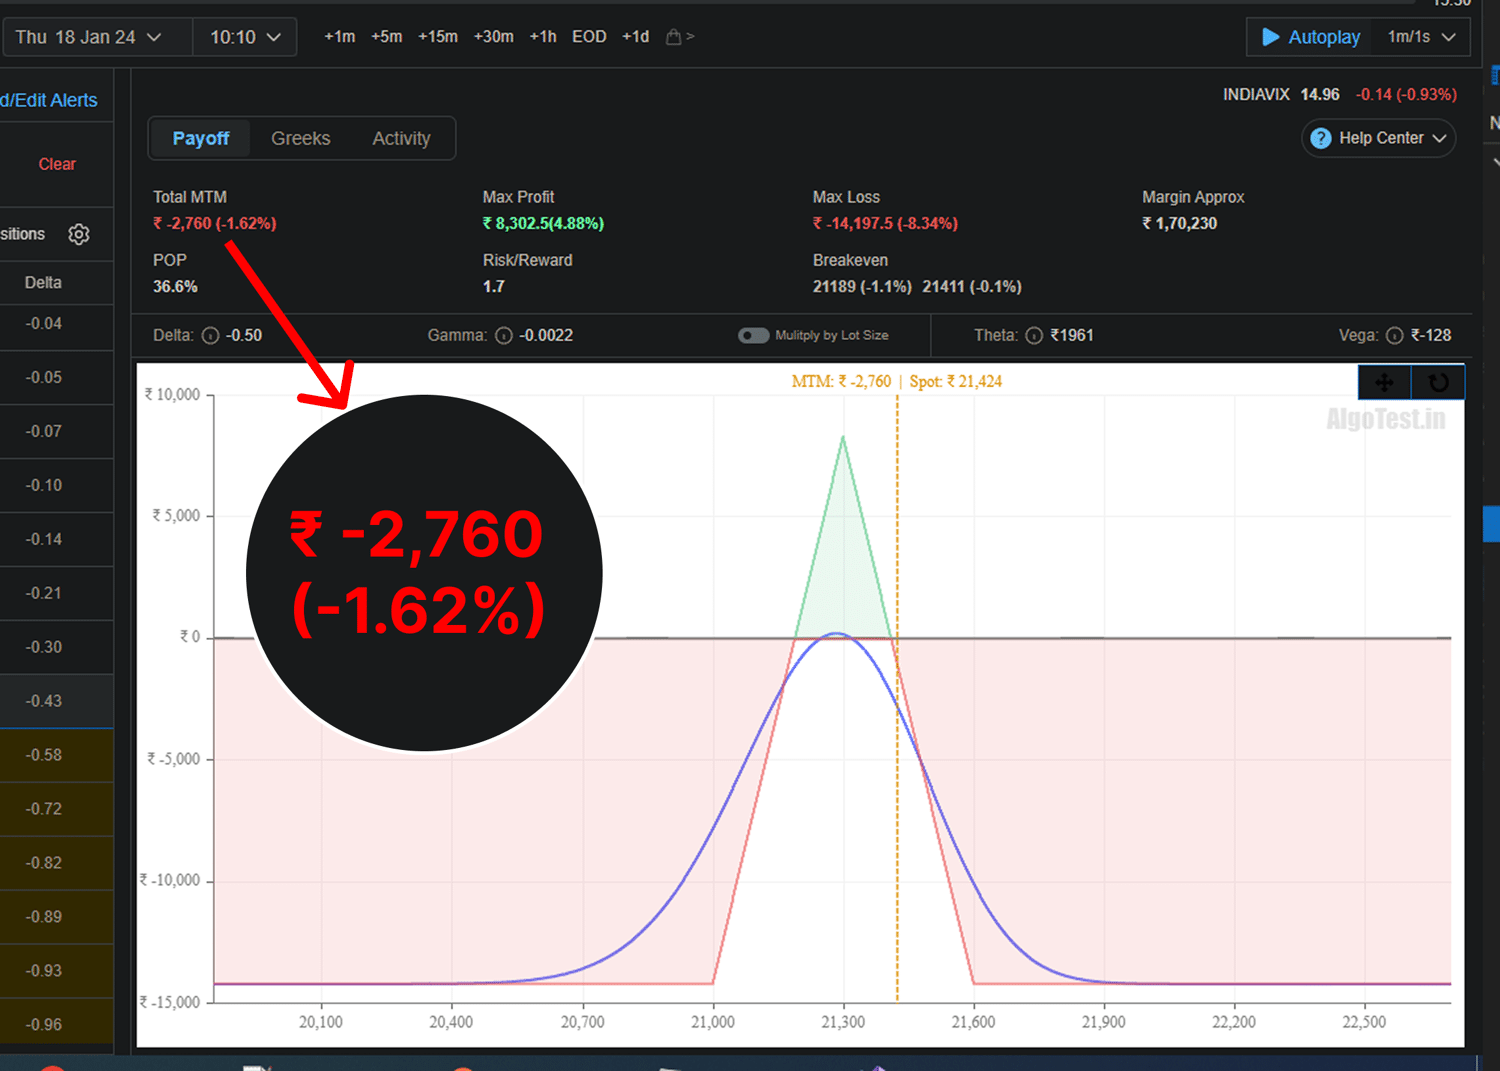Advance time using +15m button
Image resolution: width=1500 pixels, height=1071 pixels.
(437, 37)
